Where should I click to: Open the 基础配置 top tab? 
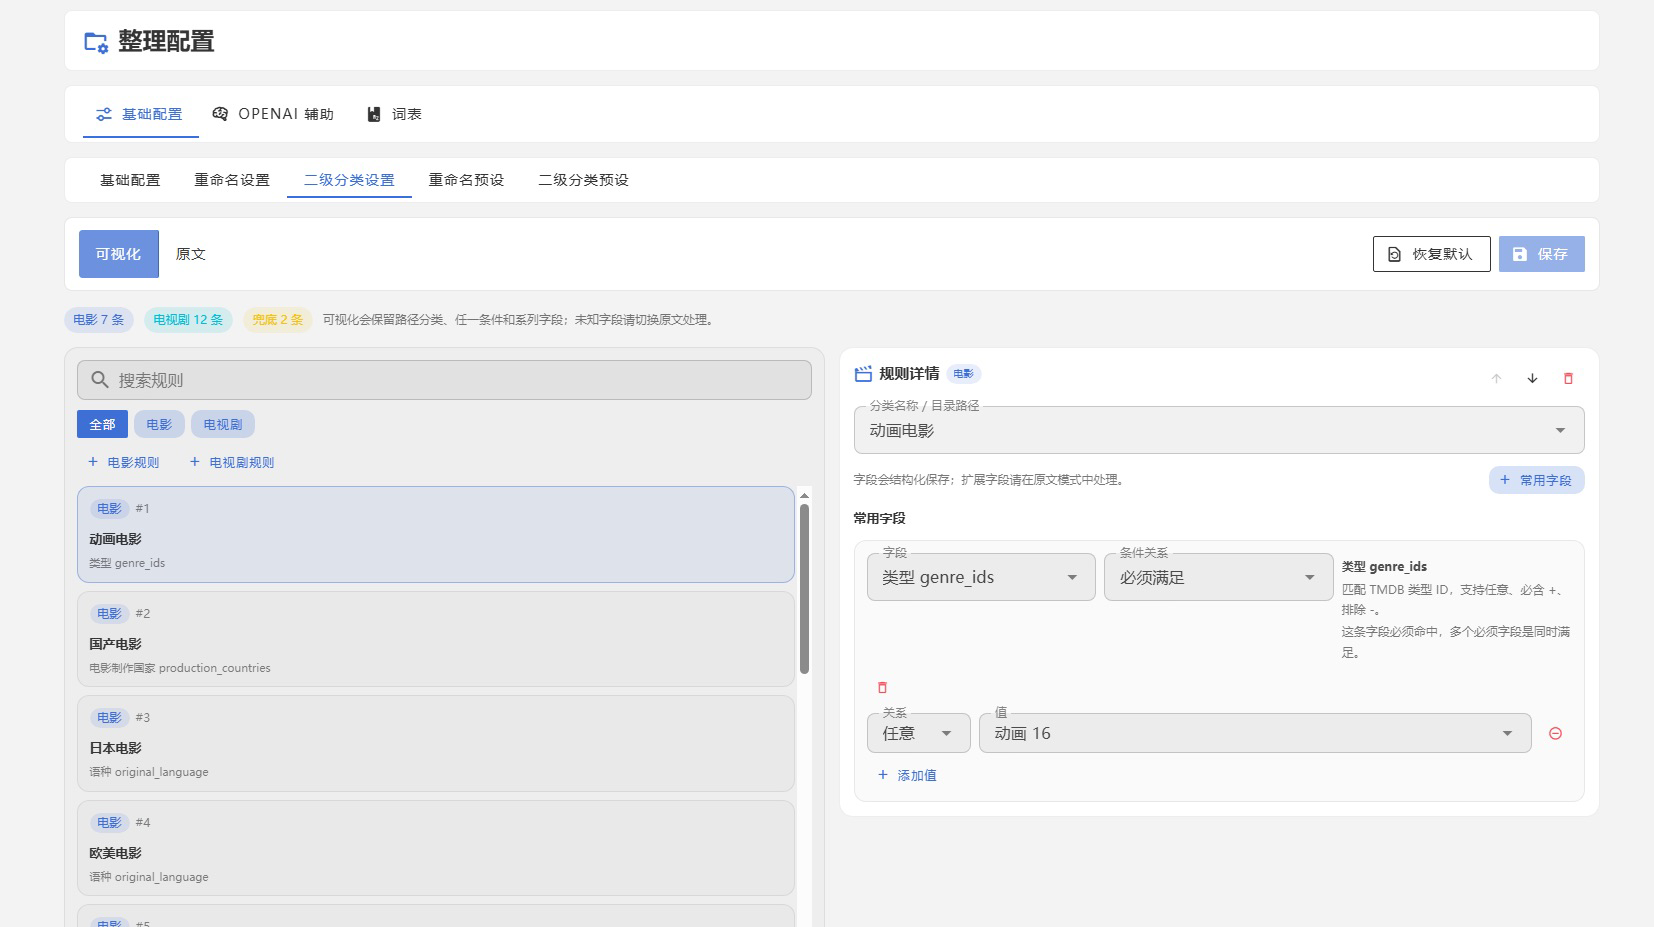tap(140, 114)
